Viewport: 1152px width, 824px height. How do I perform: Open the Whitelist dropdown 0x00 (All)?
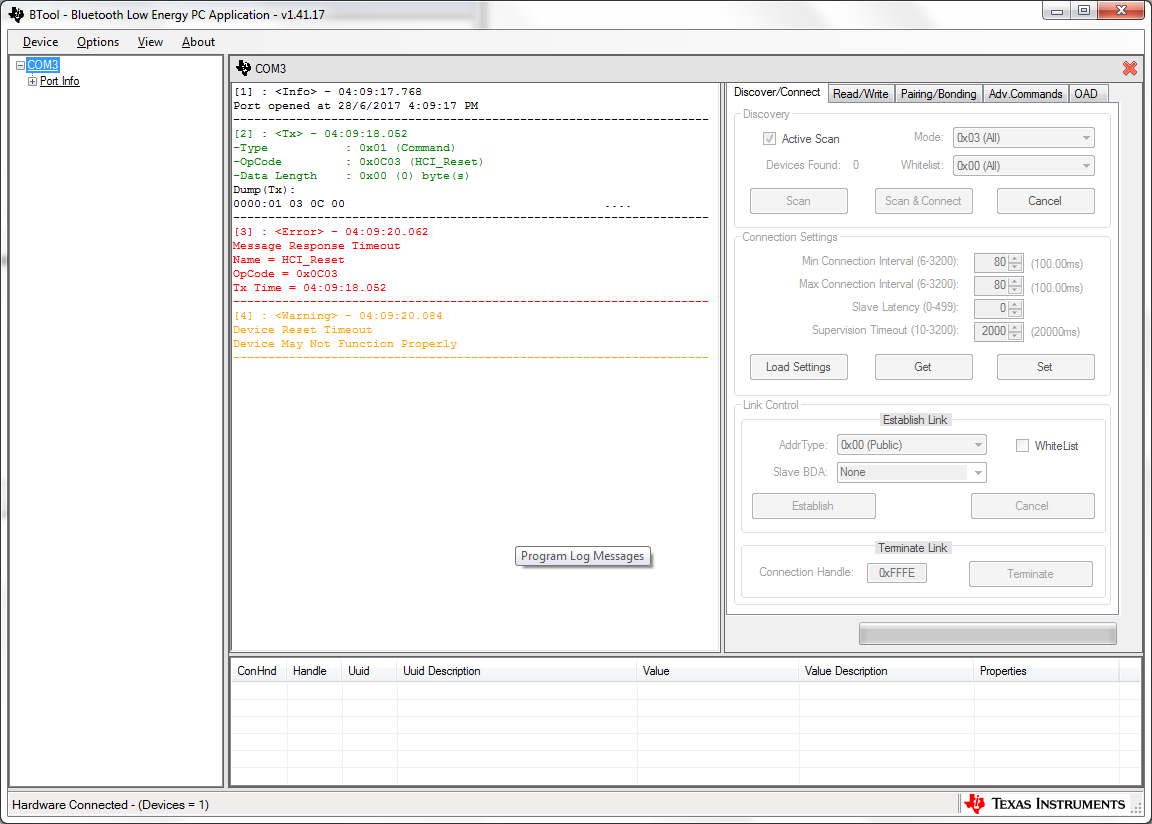[x=1023, y=166]
